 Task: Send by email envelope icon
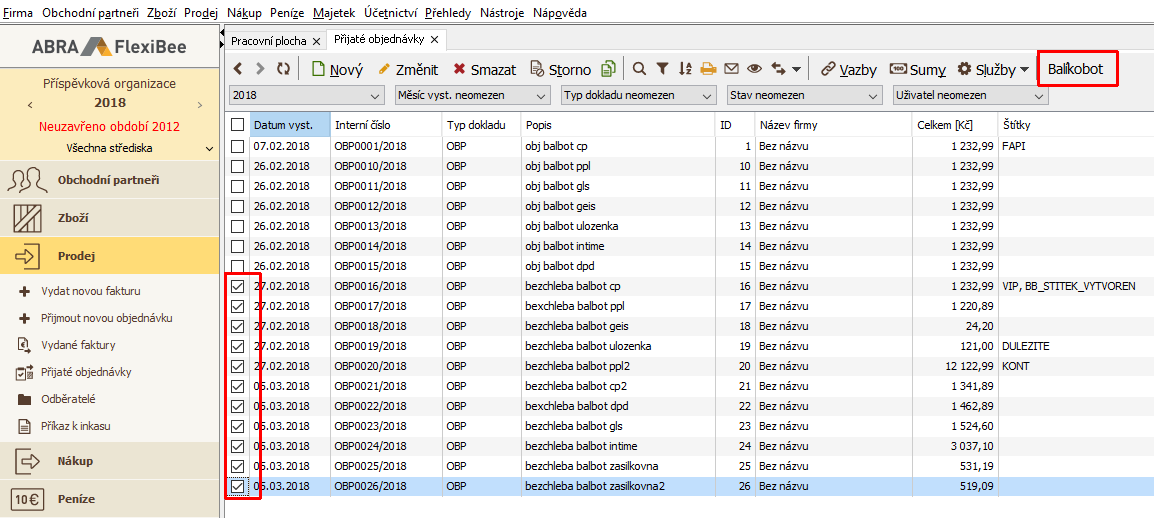click(x=731, y=69)
